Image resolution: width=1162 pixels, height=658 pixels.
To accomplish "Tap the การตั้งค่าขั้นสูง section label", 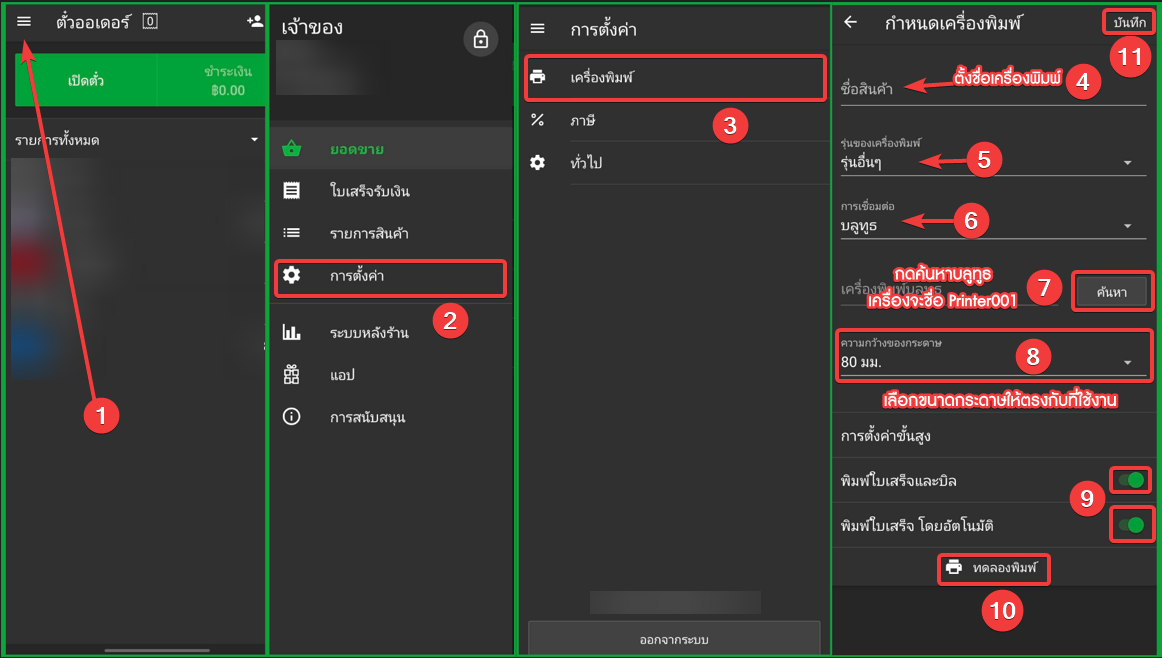I will (x=886, y=436).
